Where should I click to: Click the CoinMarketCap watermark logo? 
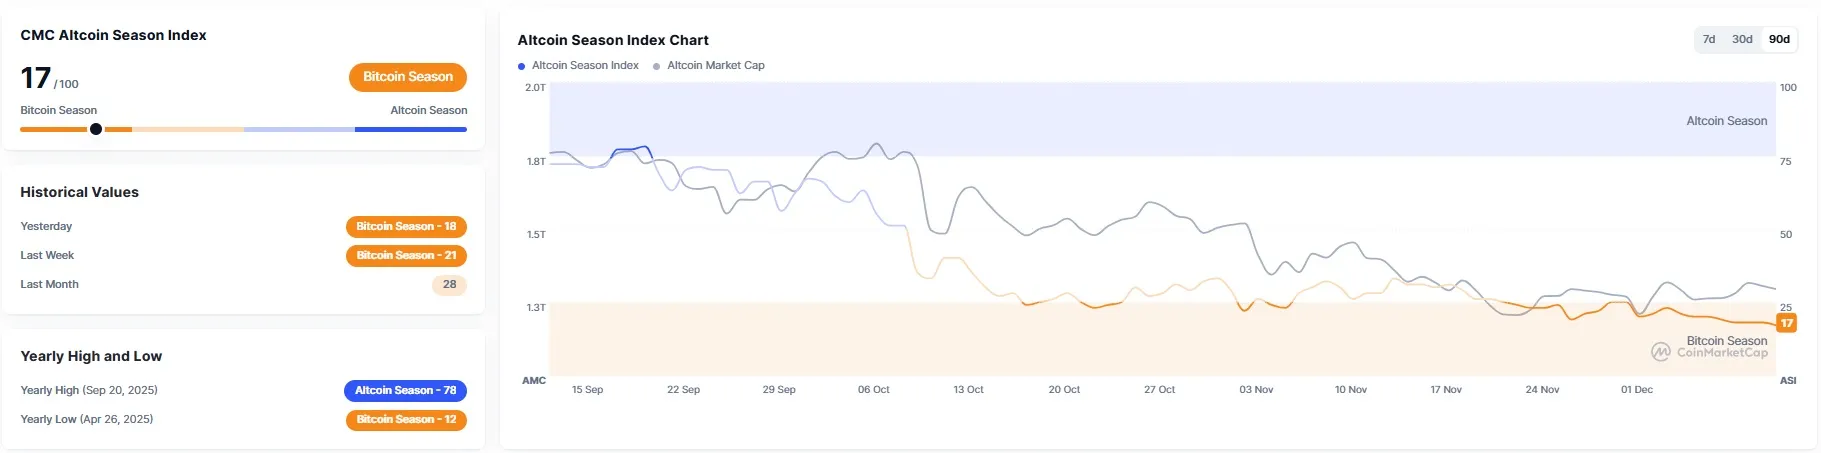pyautogui.click(x=1660, y=352)
